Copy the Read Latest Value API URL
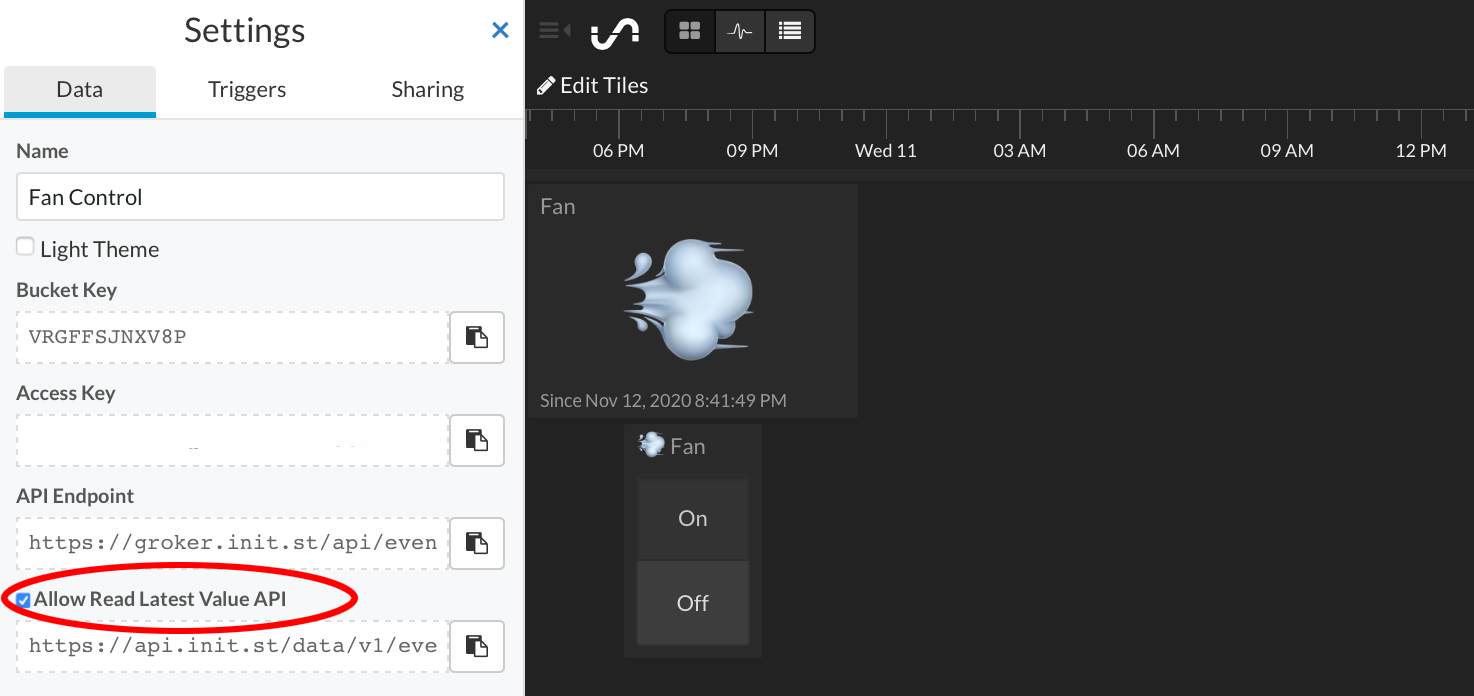This screenshot has height=696, width=1474. click(x=477, y=646)
